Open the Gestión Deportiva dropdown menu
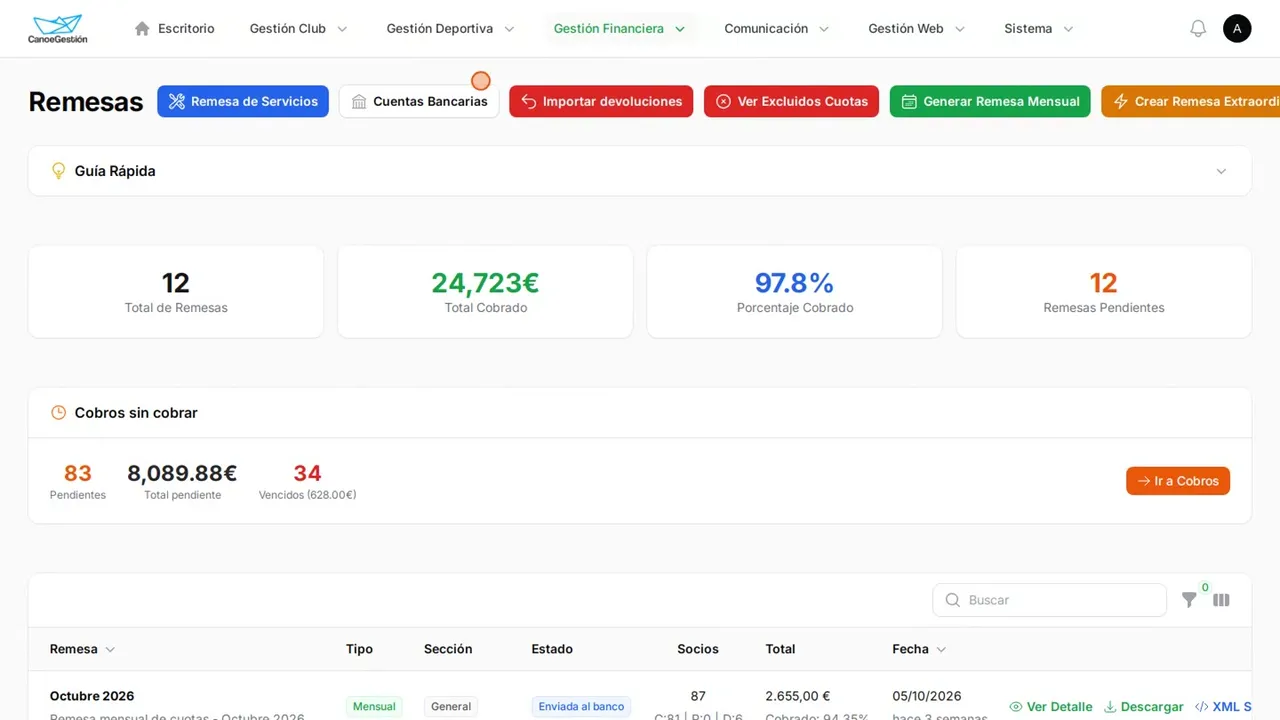Image resolution: width=1280 pixels, height=720 pixels. pos(450,29)
